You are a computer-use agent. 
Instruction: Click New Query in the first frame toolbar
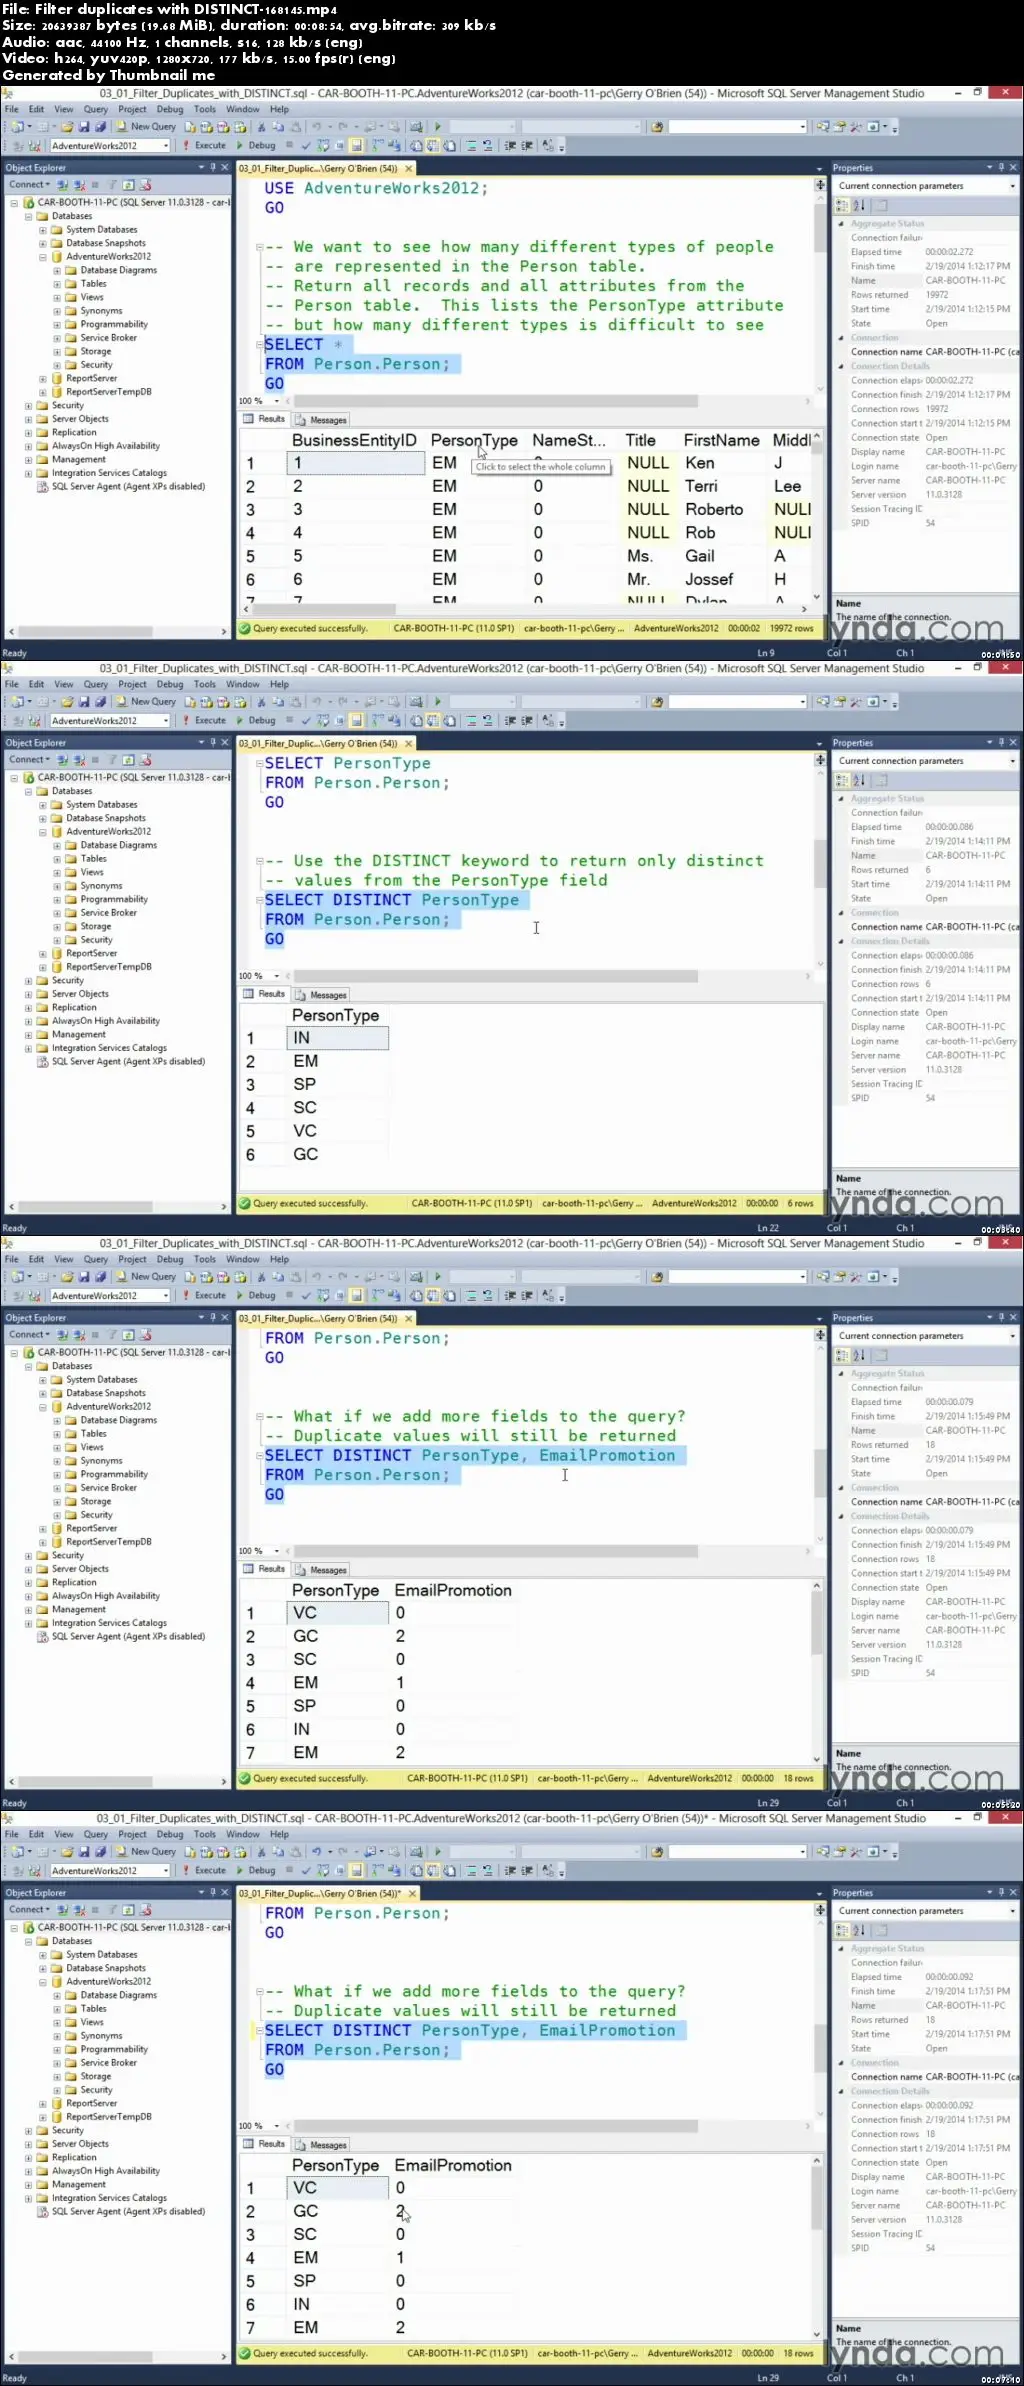coord(146,127)
